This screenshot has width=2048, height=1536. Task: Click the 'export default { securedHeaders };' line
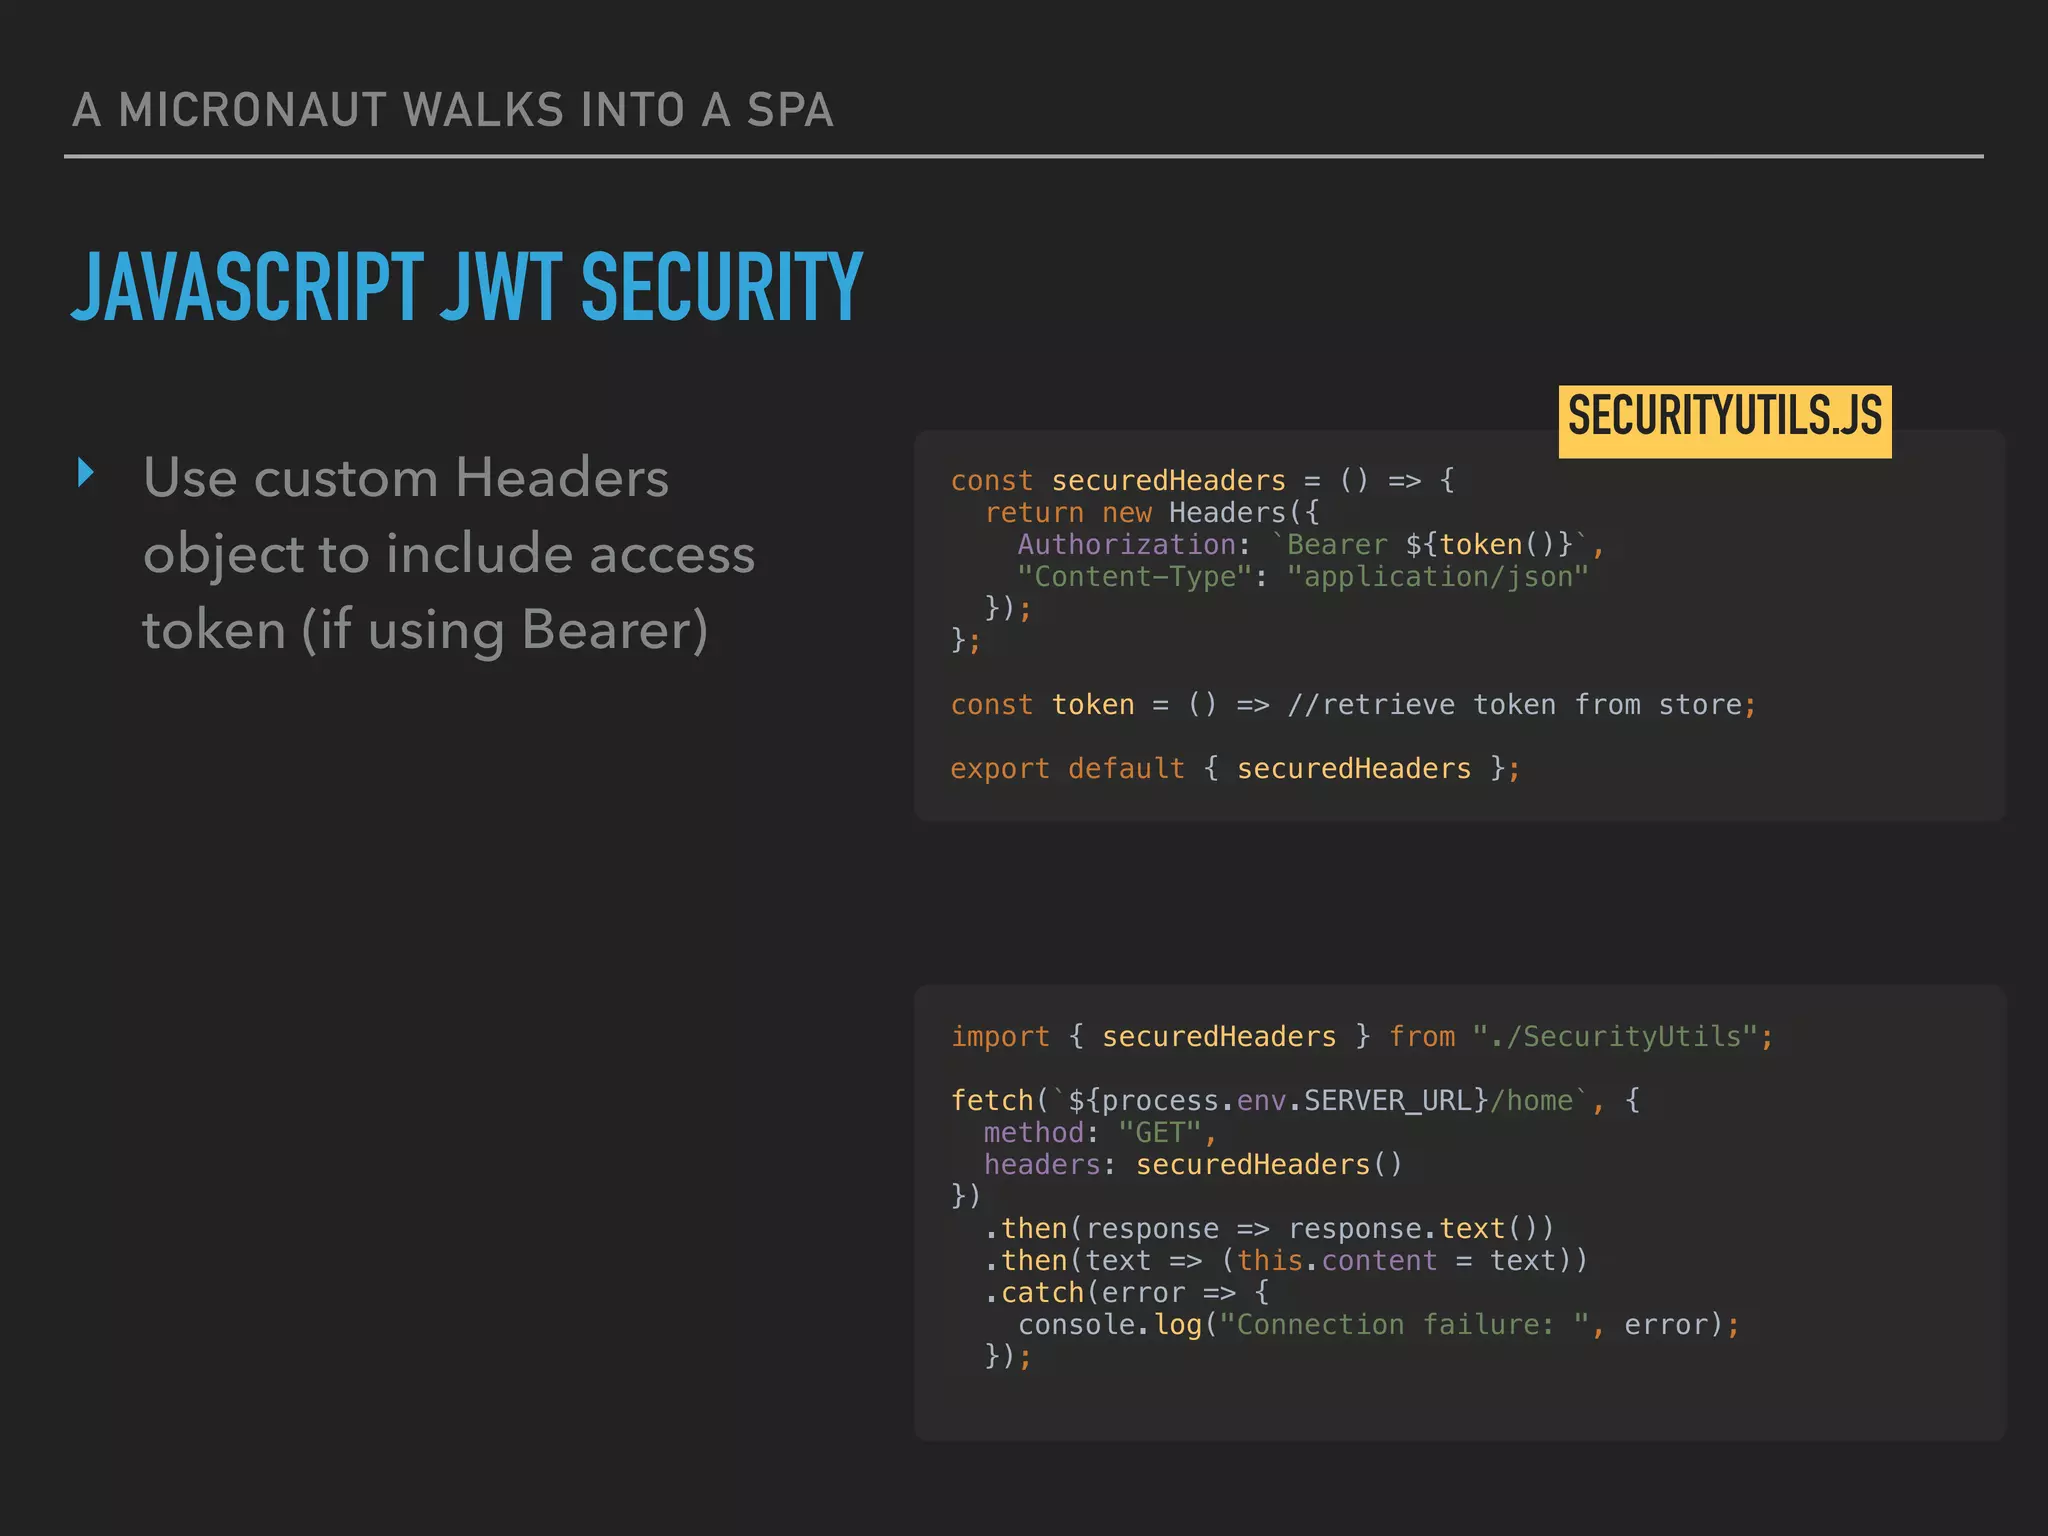click(1235, 769)
